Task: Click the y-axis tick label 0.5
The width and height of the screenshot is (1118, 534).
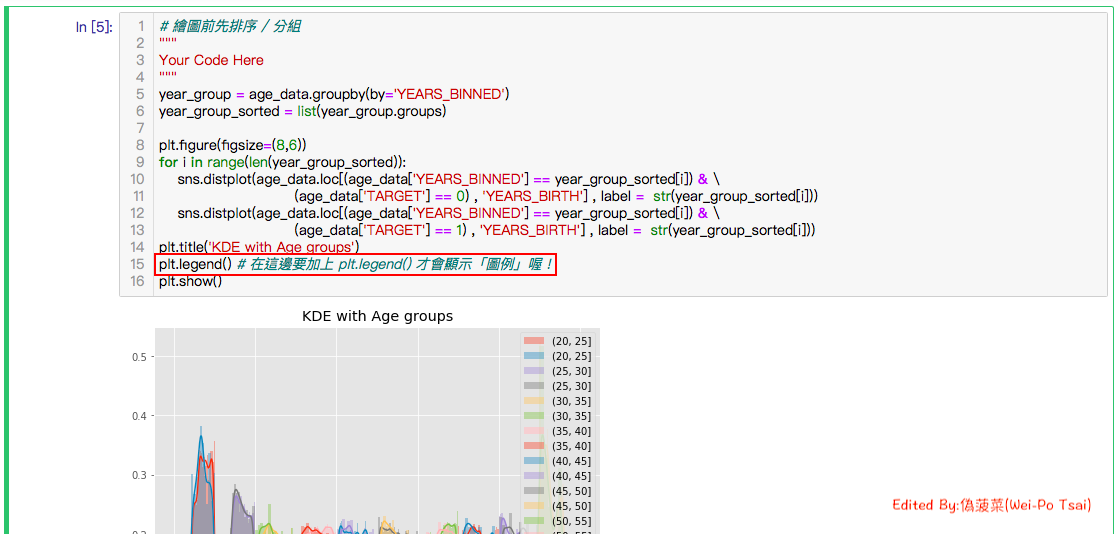Action: tap(139, 356)
